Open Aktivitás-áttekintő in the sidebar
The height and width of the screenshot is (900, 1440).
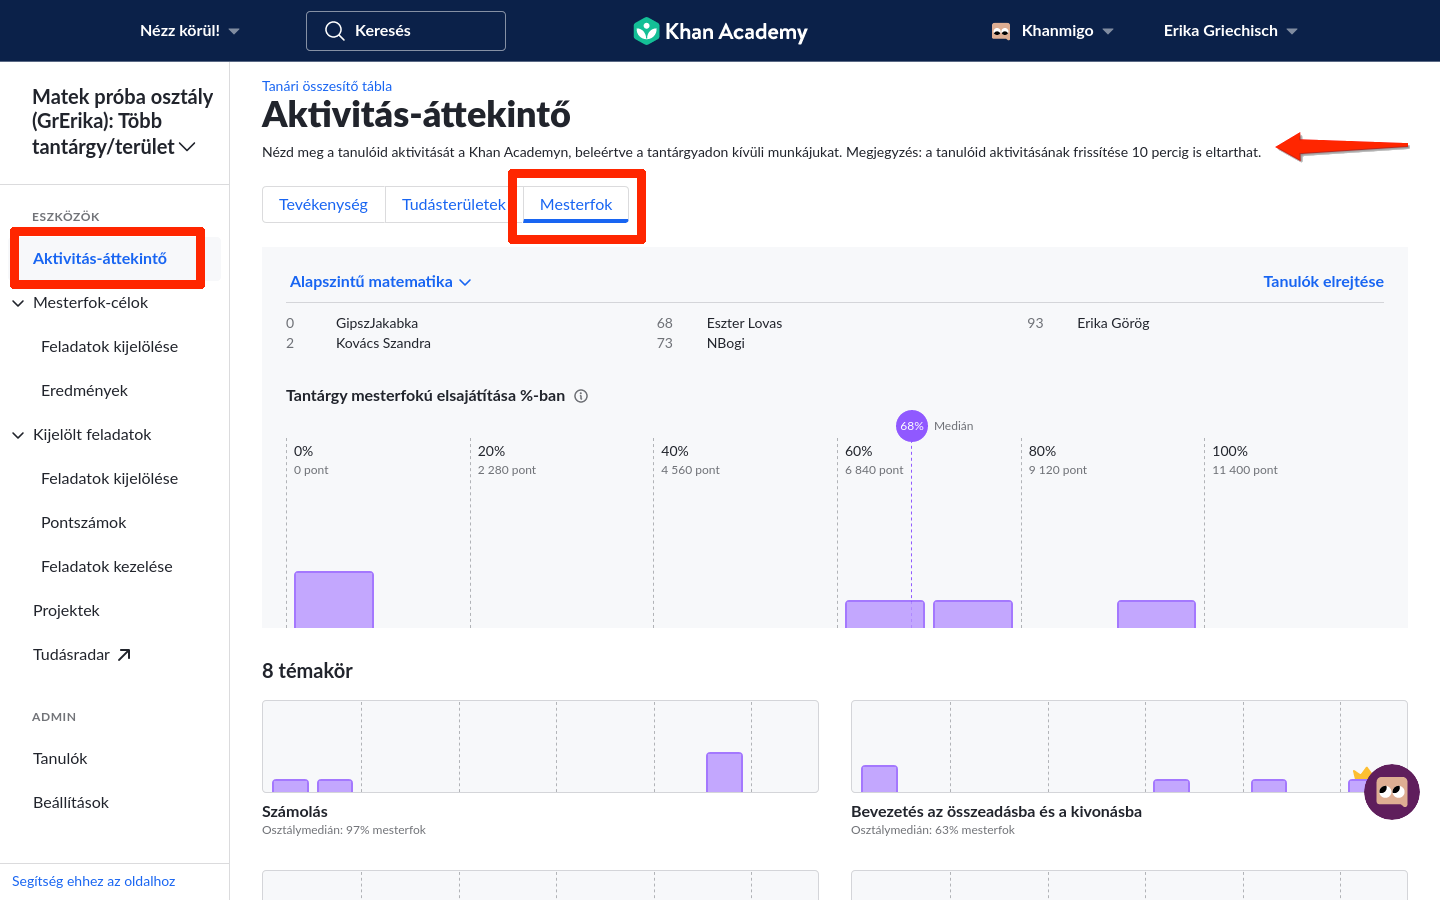(100, 259)
